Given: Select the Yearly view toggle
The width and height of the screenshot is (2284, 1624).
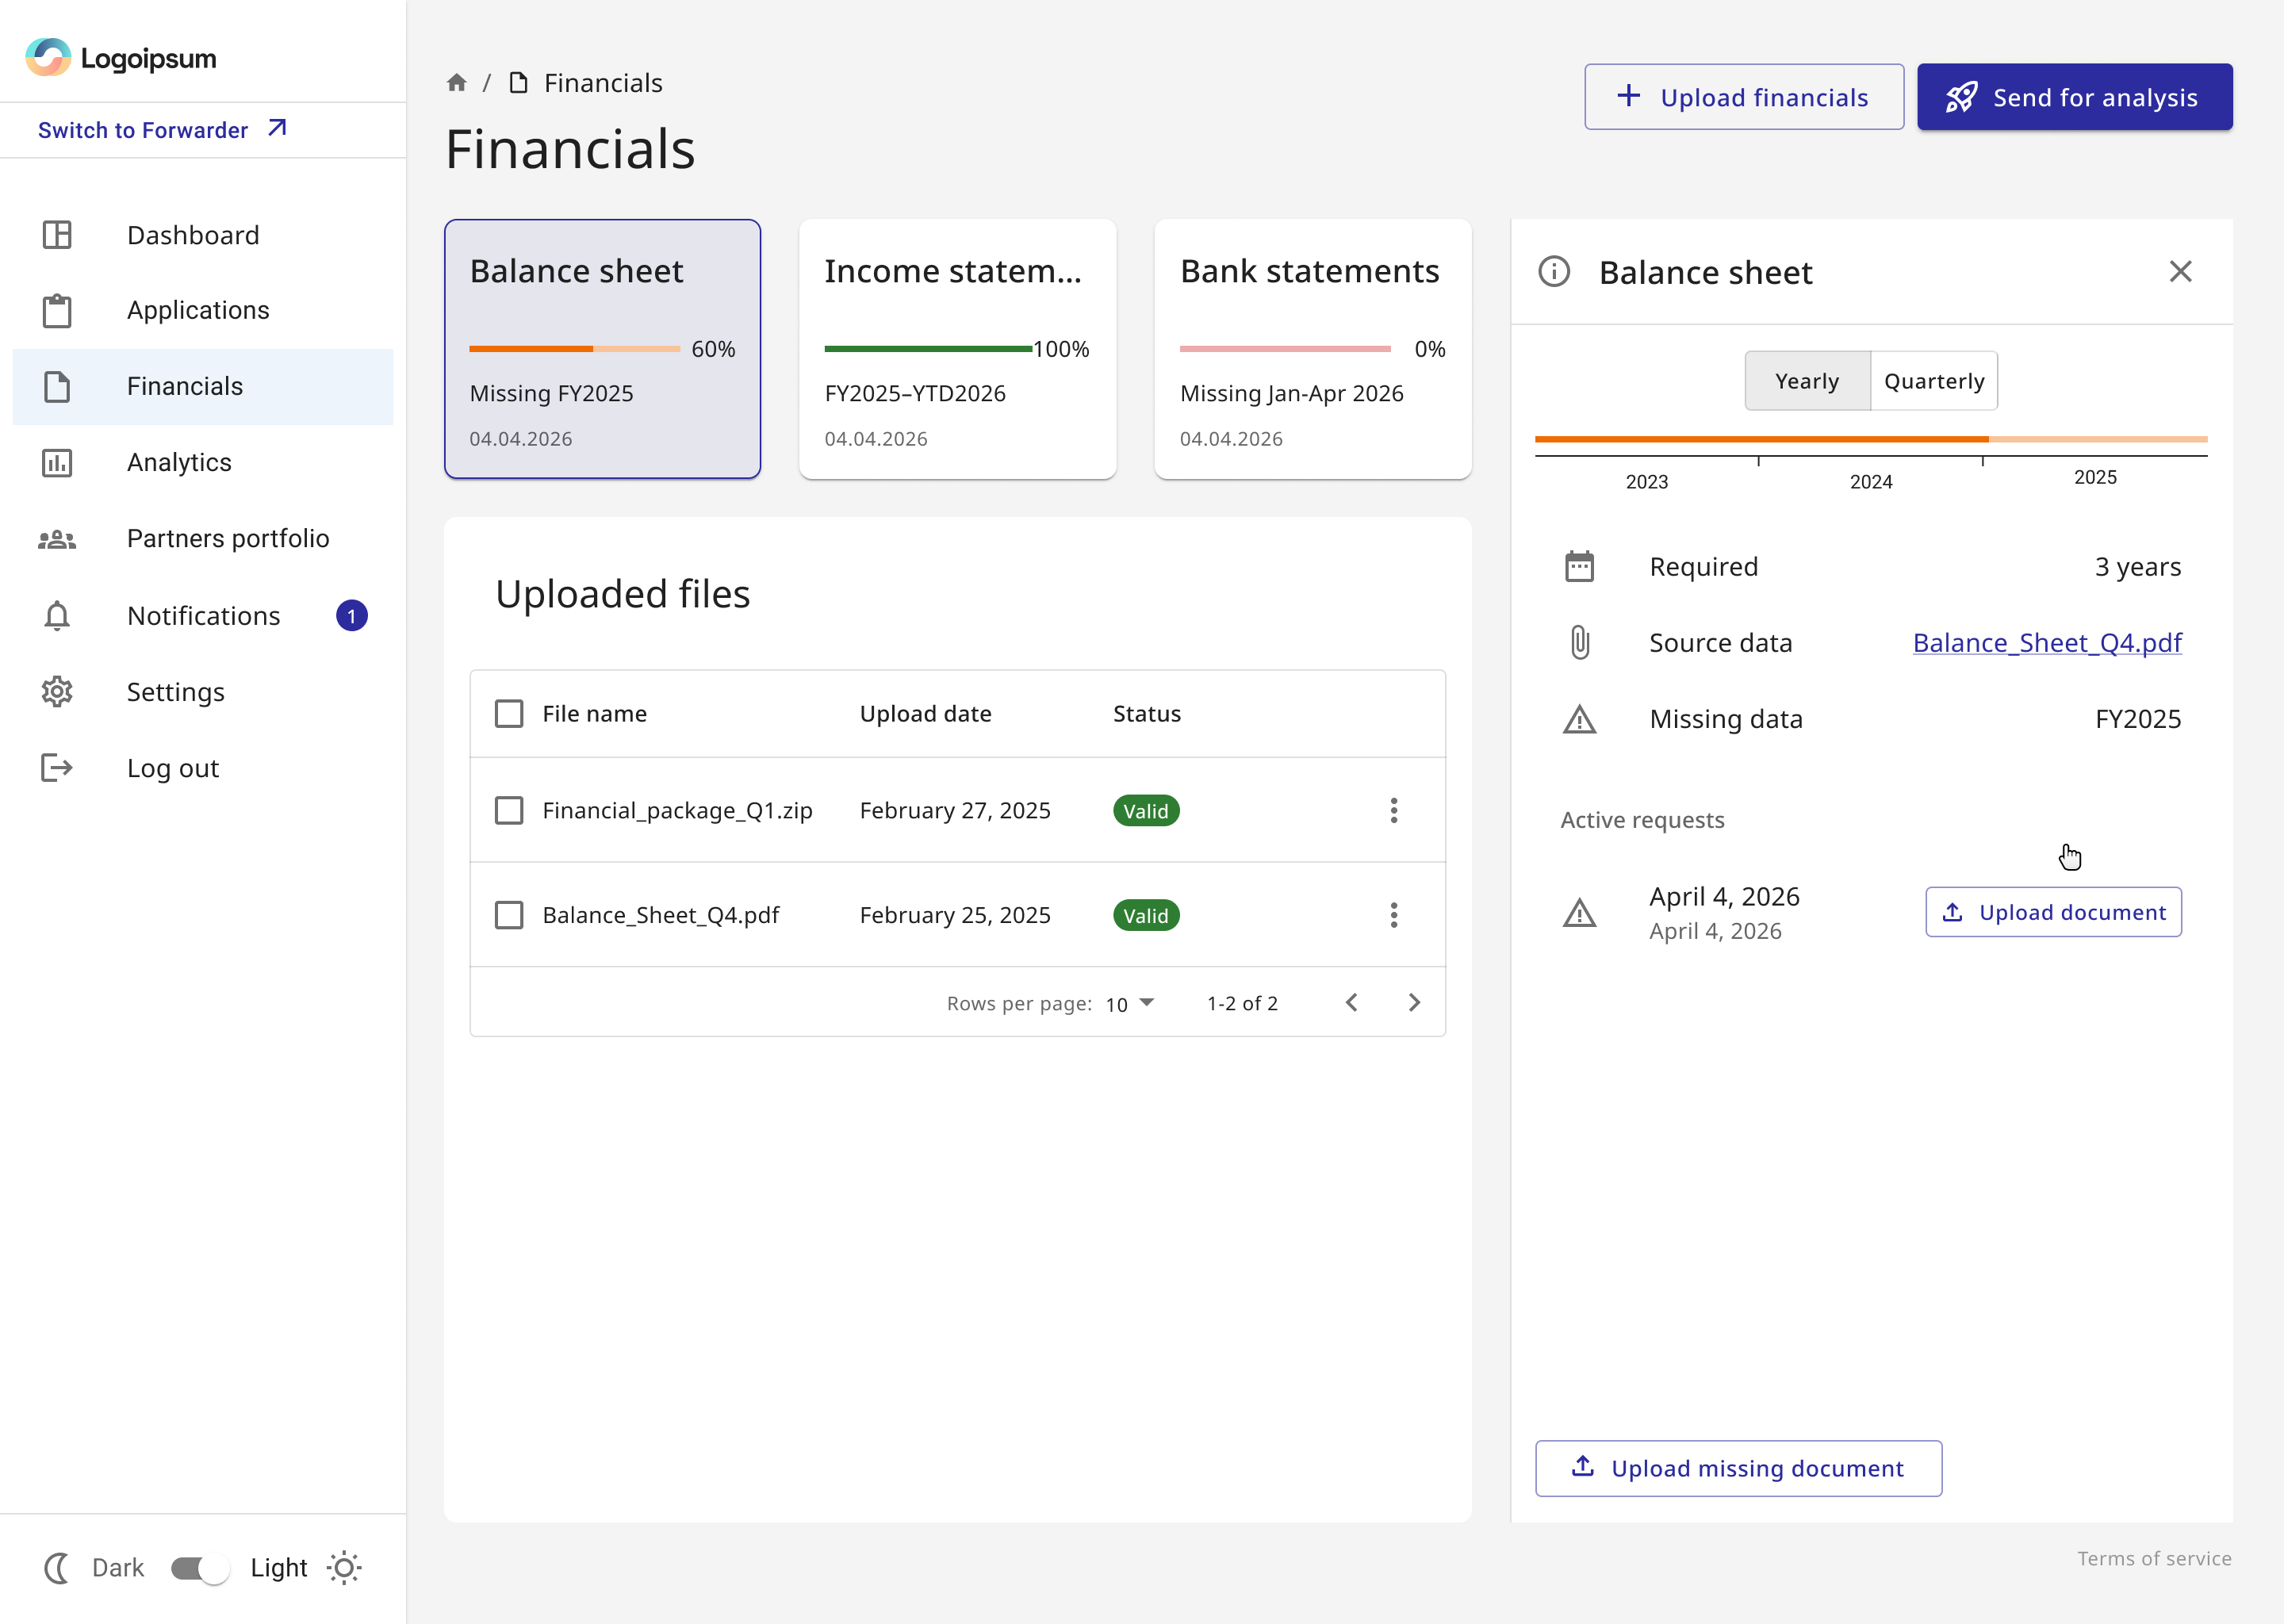Looking at the screenshot, I should (1807, 381).
